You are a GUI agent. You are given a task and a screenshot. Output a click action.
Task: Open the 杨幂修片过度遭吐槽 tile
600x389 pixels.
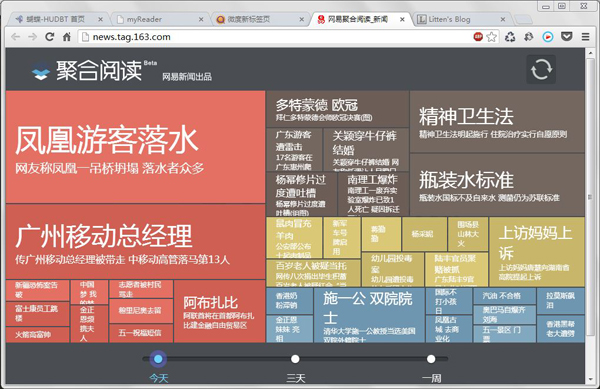(x=301, y=194)
